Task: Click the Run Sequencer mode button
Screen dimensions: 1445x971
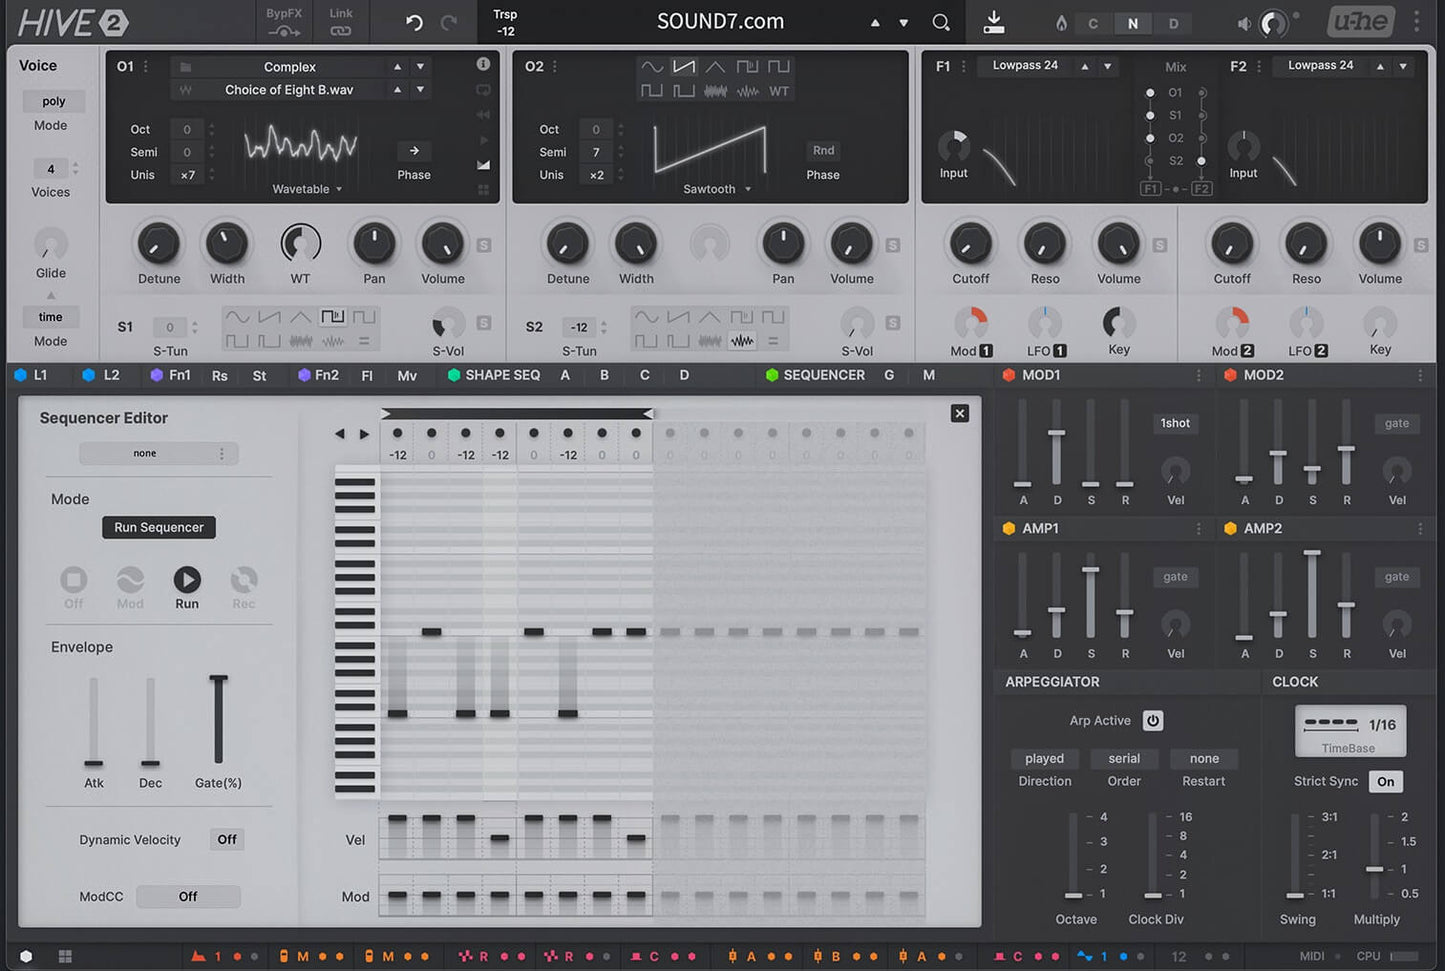Action: 158,527
